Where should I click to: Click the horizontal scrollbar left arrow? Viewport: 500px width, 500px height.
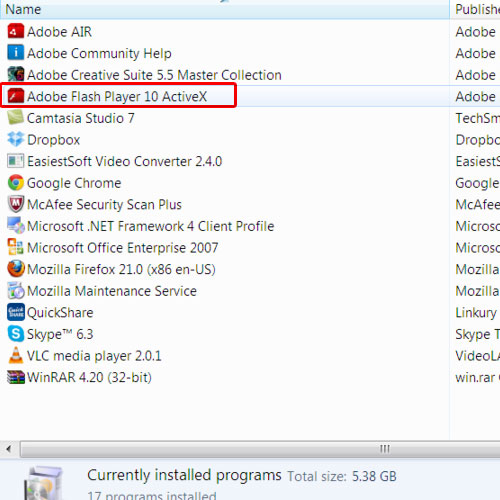9,449
